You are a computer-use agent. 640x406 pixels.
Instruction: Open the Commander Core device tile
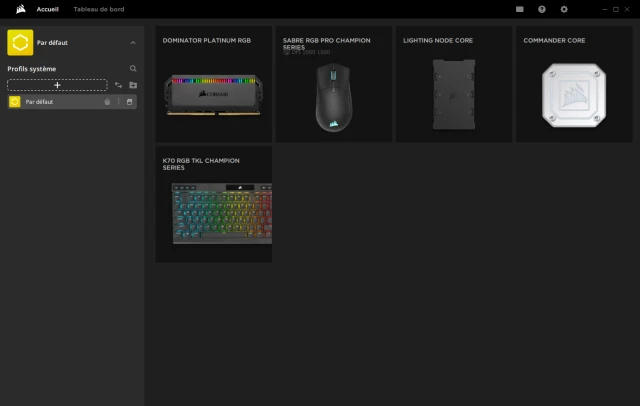pyautogui.click(x=574, y=84)
